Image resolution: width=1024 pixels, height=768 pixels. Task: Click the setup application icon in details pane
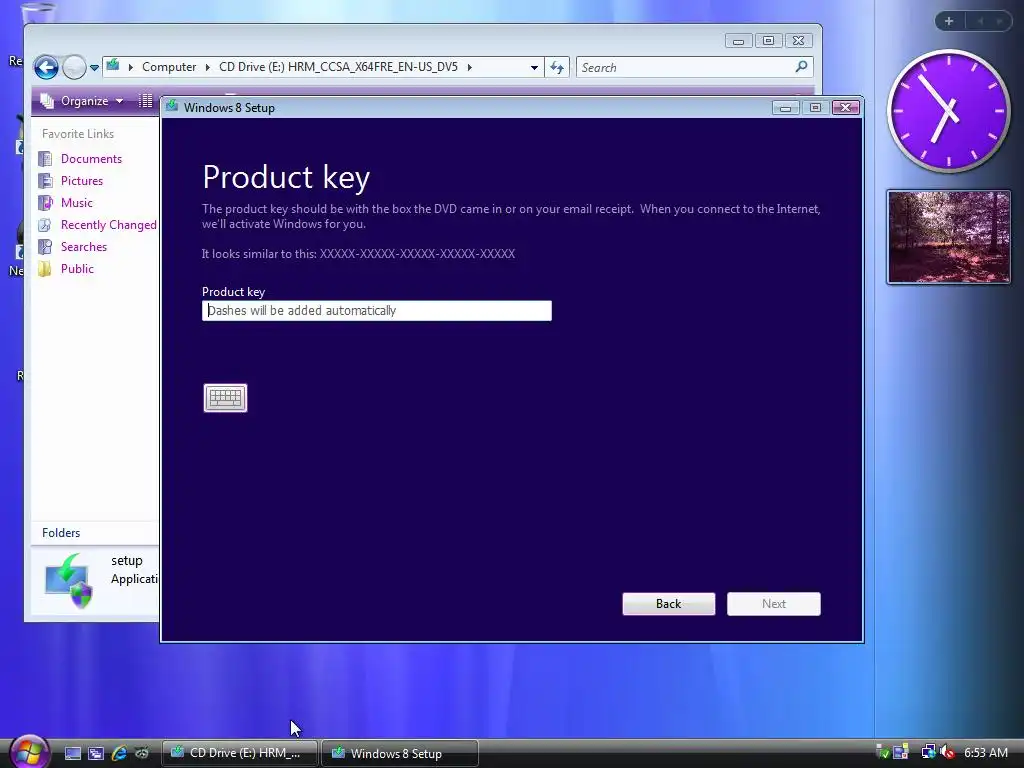click(x=69, y=581)
